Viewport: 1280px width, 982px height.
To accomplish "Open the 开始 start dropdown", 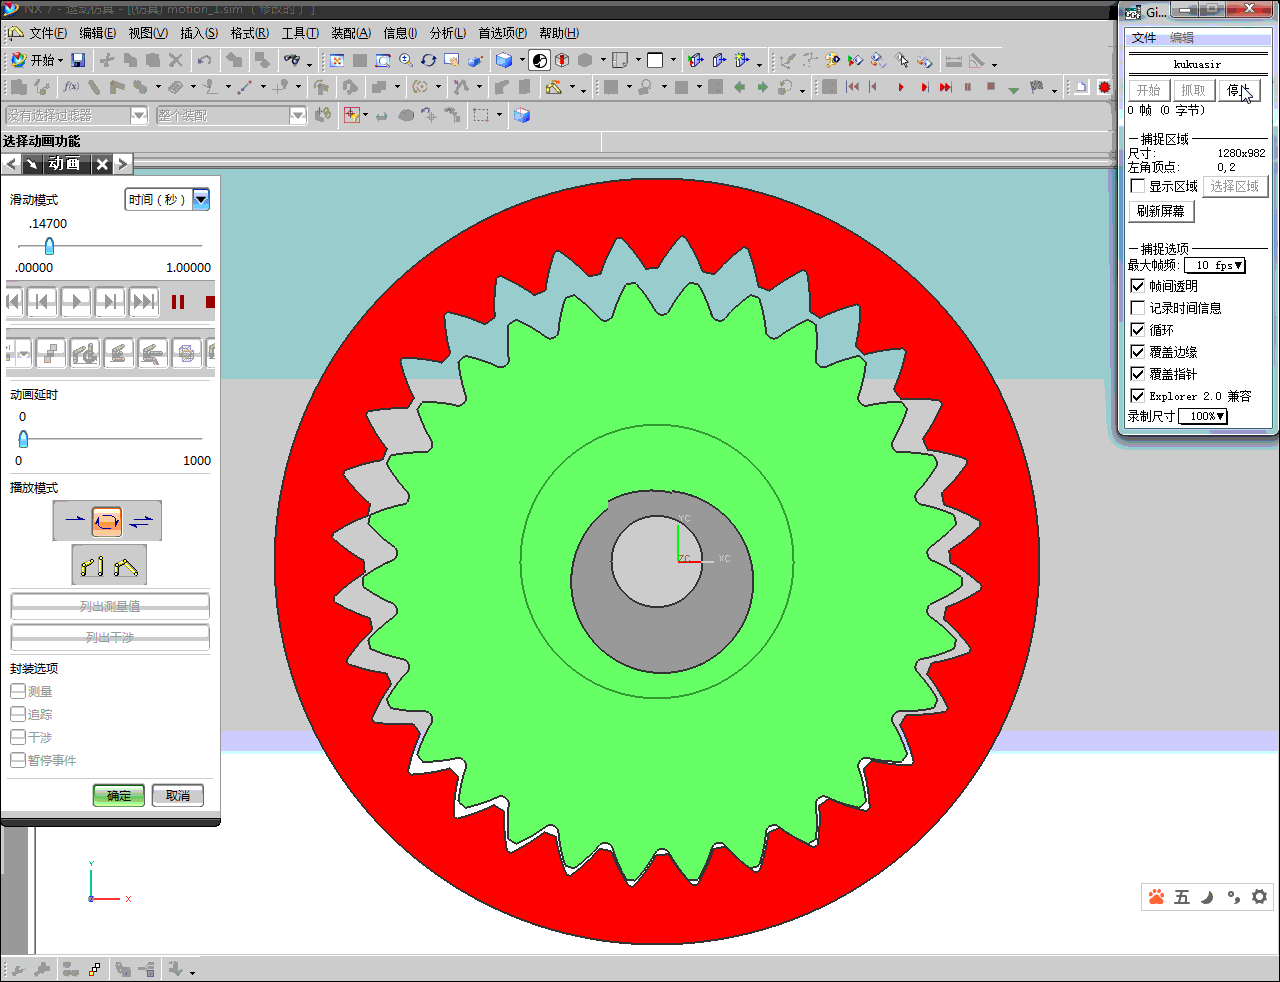I will pyautogui.click(x=37, y=60).
